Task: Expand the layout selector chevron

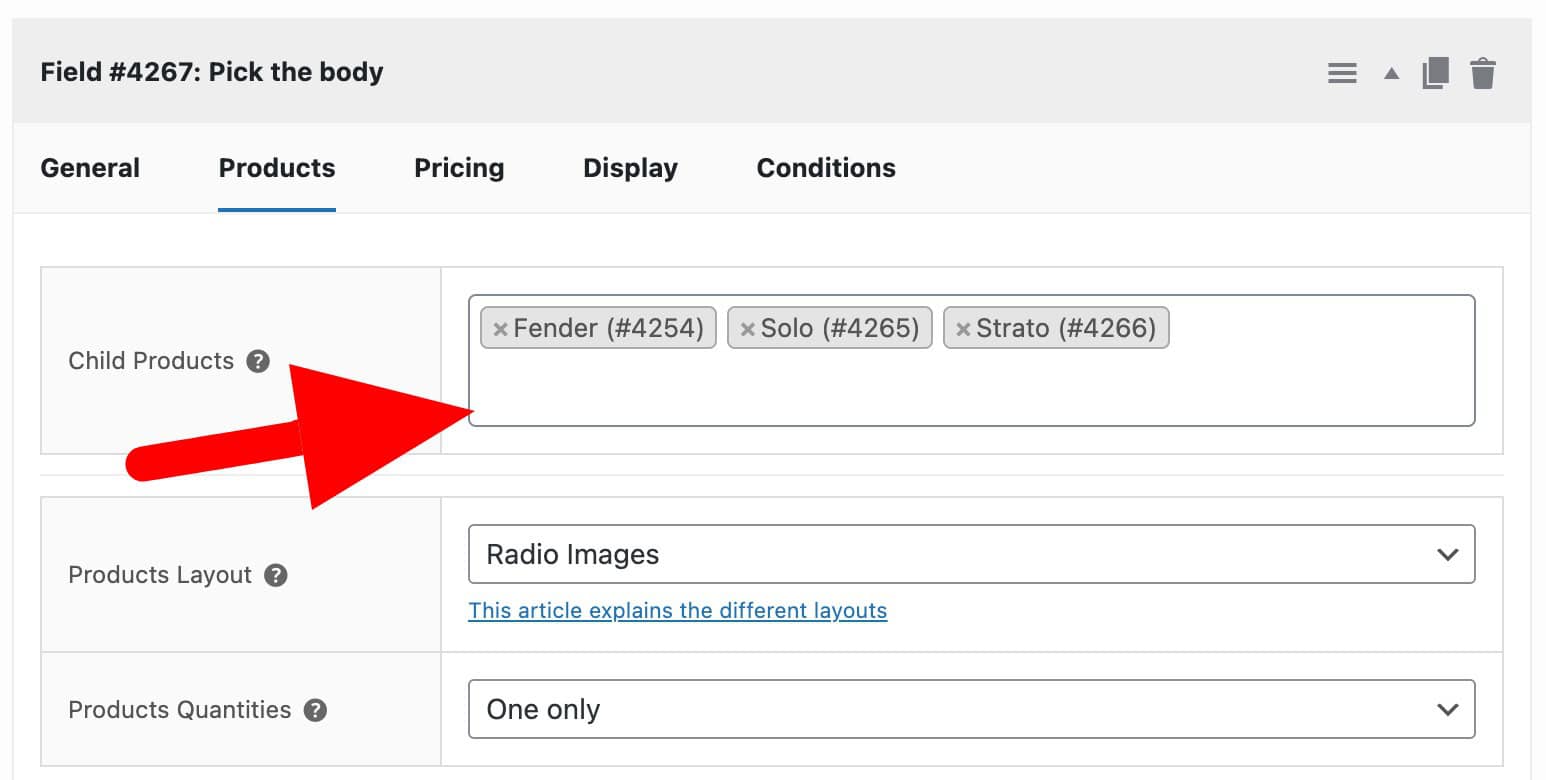Action: 1449,554
